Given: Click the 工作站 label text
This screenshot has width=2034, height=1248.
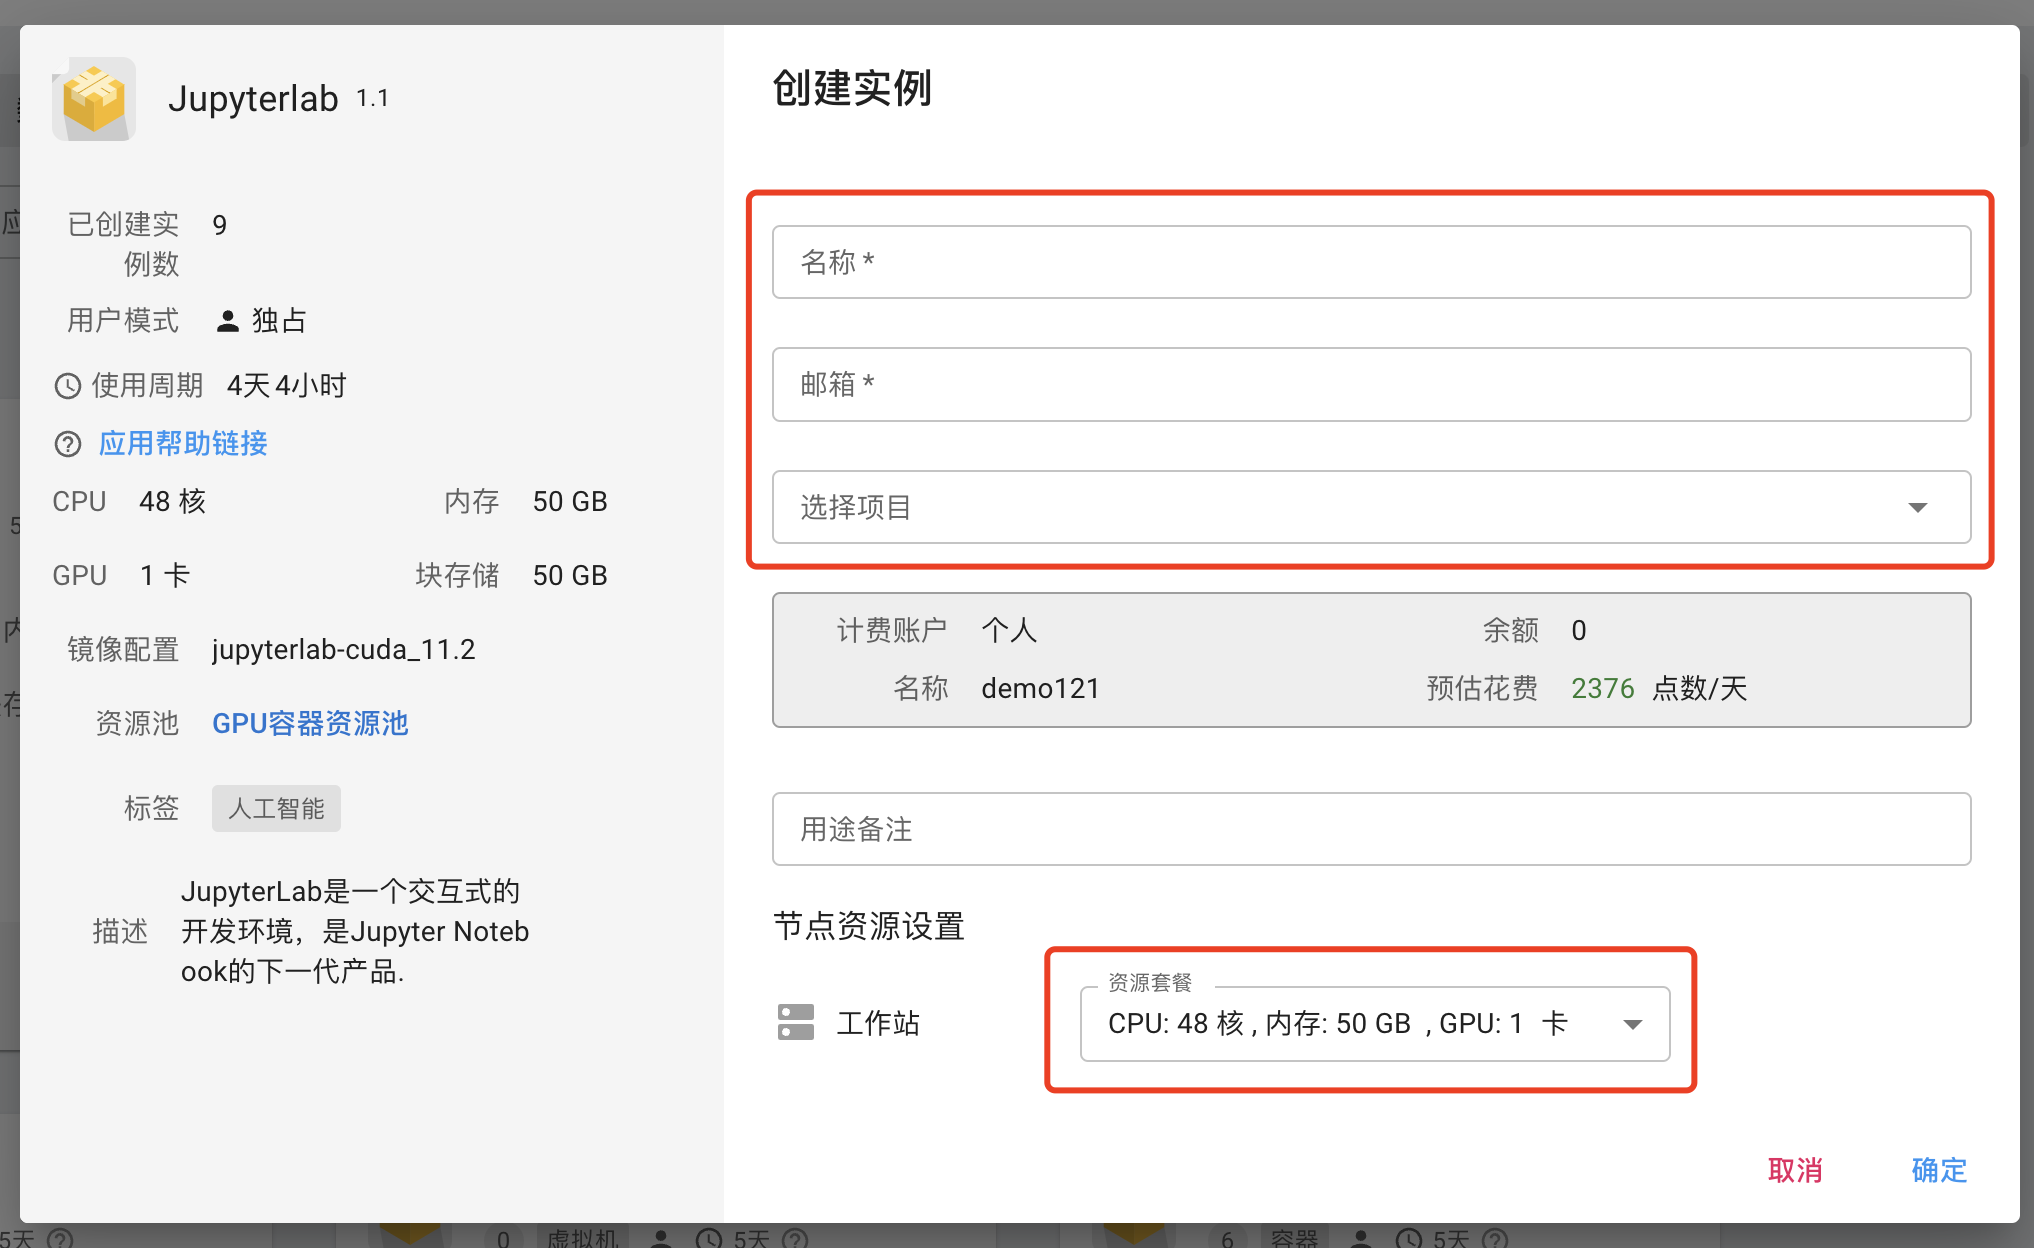Looking at the screenshot, I should 878,1023.
